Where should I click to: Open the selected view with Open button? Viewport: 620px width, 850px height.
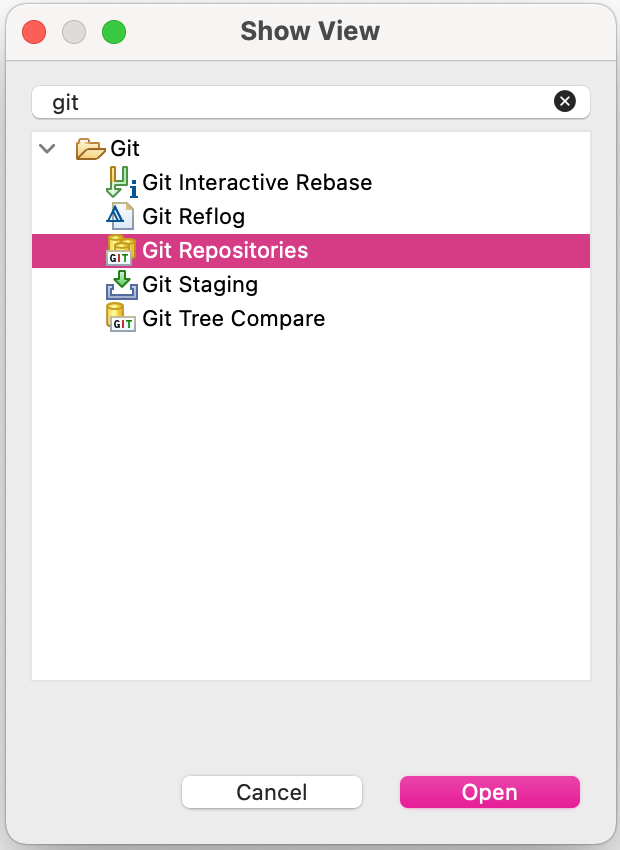point(490,792)
